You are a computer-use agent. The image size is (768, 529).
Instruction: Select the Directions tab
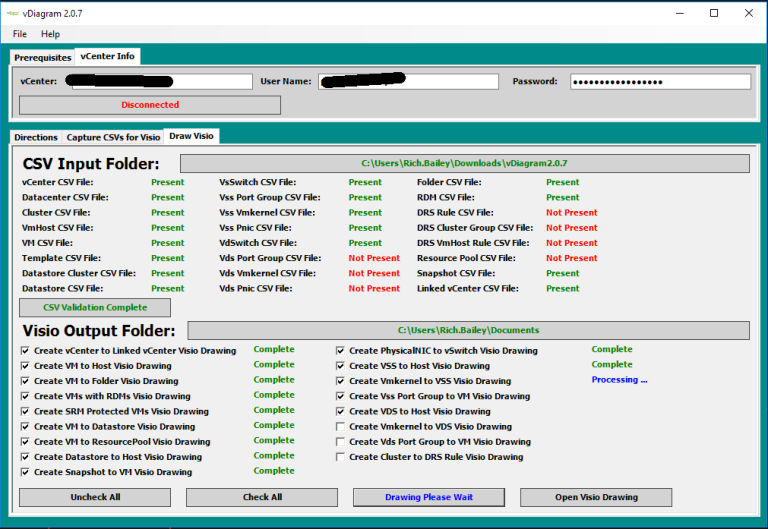click(36, 137)
